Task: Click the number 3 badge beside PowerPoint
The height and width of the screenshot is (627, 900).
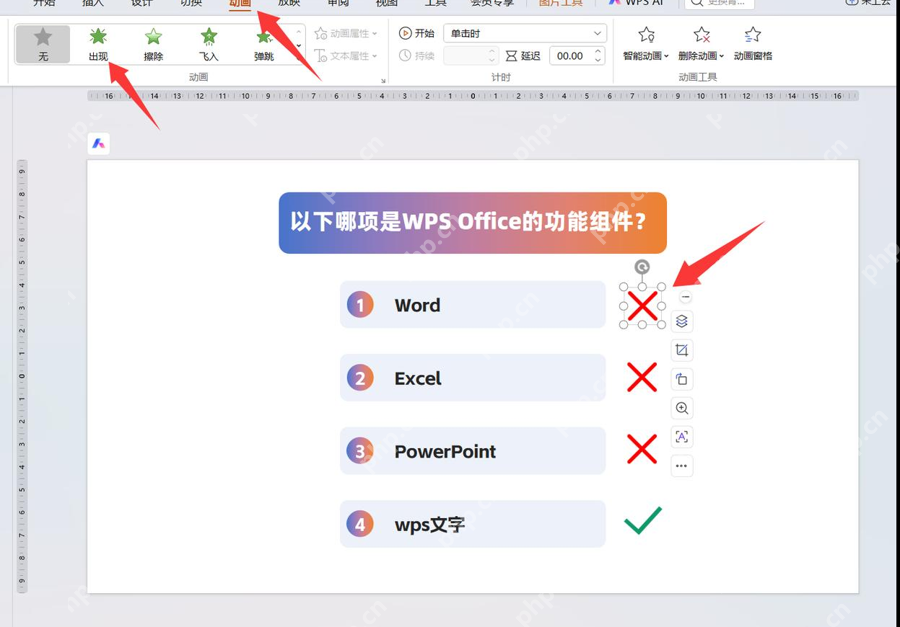Action: [x=360, y=451]
